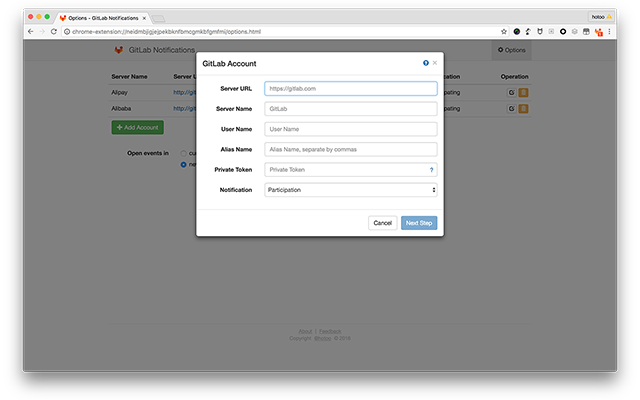Click the Operation column header

tap(514, 77)
